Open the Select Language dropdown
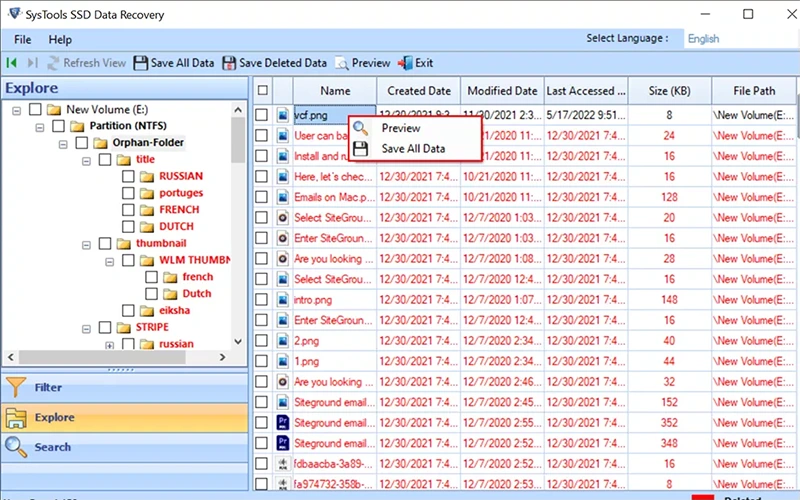Screen dimensions: 800x500 pos(740,39)
